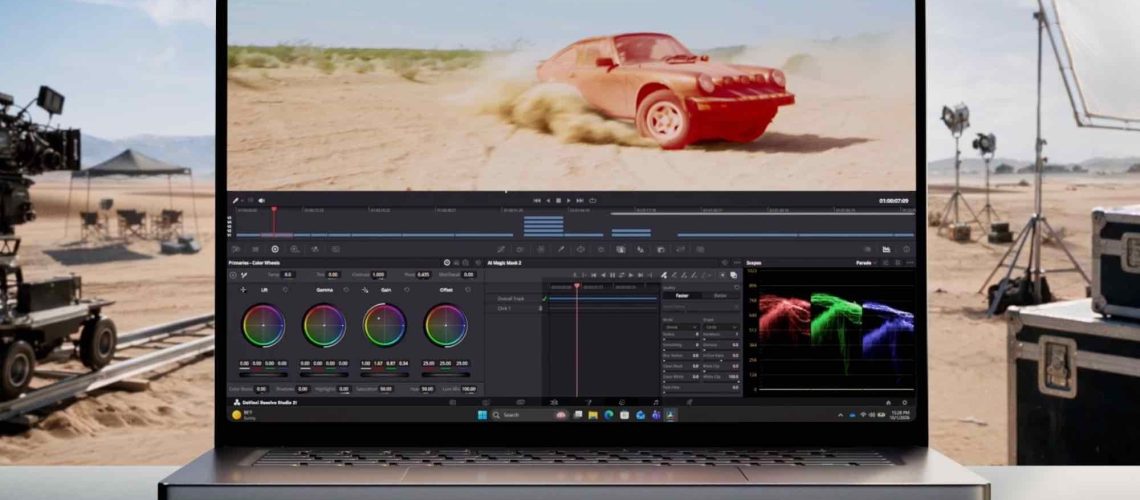Screen dimensions: 1140x500
Task: Open AI Magic Mask panel options menu
Action: (737, 262)
